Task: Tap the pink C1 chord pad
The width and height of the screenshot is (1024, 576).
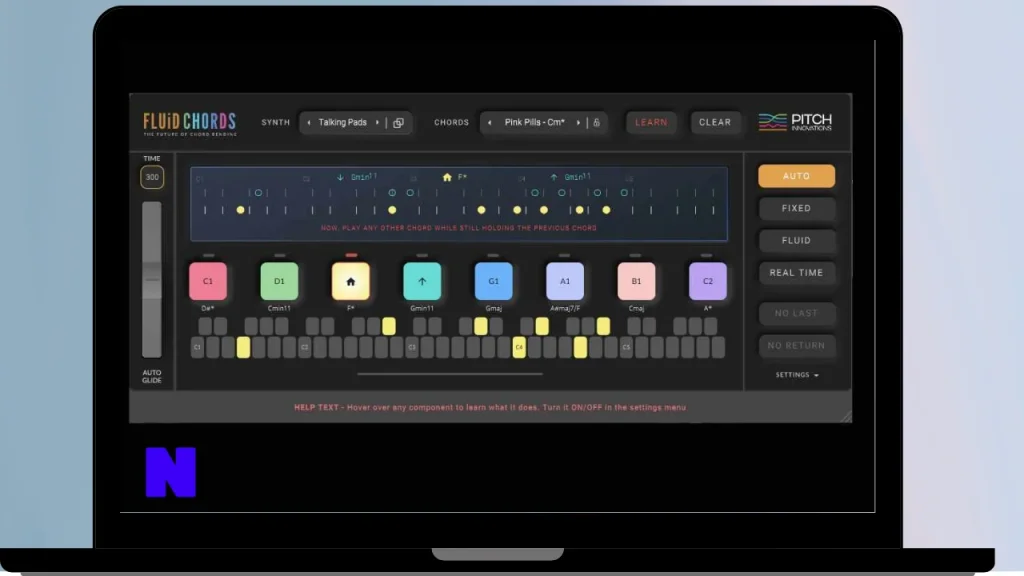Action: click(x=208, y=281)
